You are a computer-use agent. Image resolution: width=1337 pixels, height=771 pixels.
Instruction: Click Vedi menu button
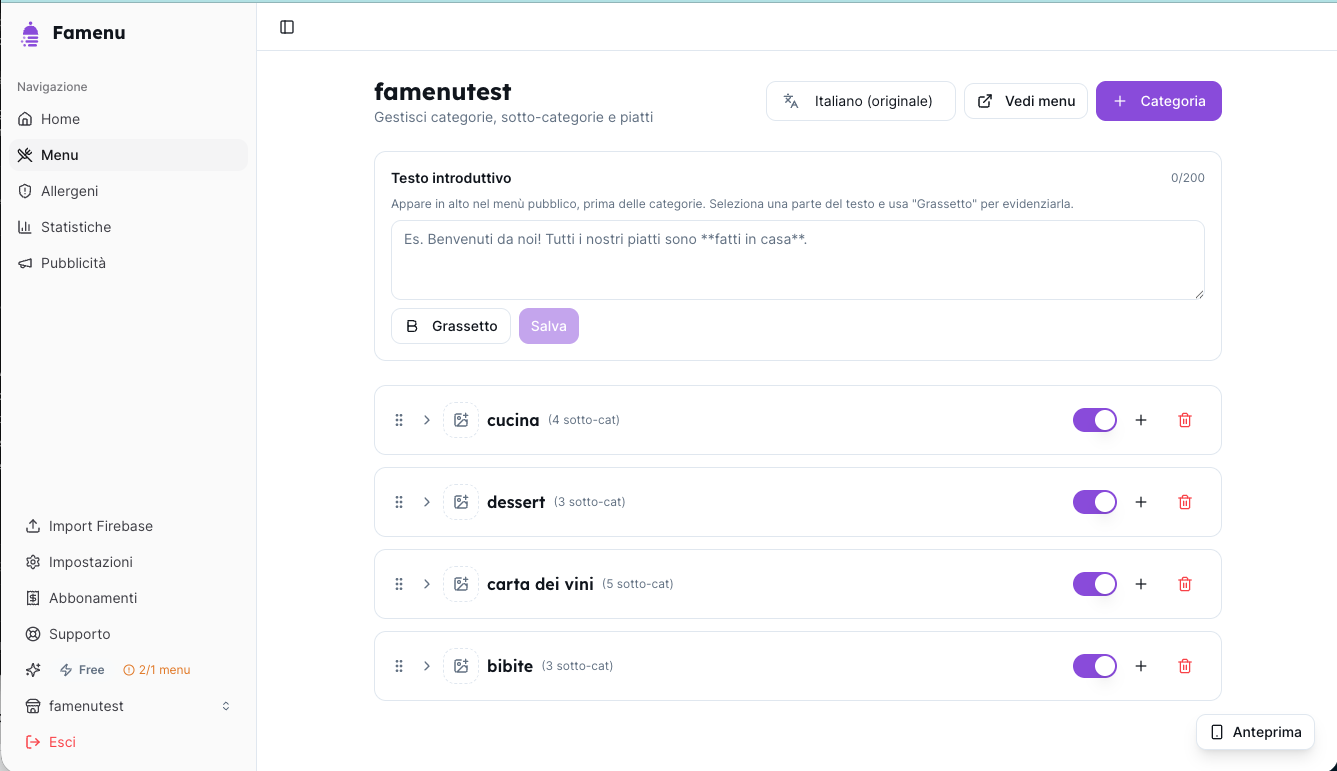tap(1026, 101)
